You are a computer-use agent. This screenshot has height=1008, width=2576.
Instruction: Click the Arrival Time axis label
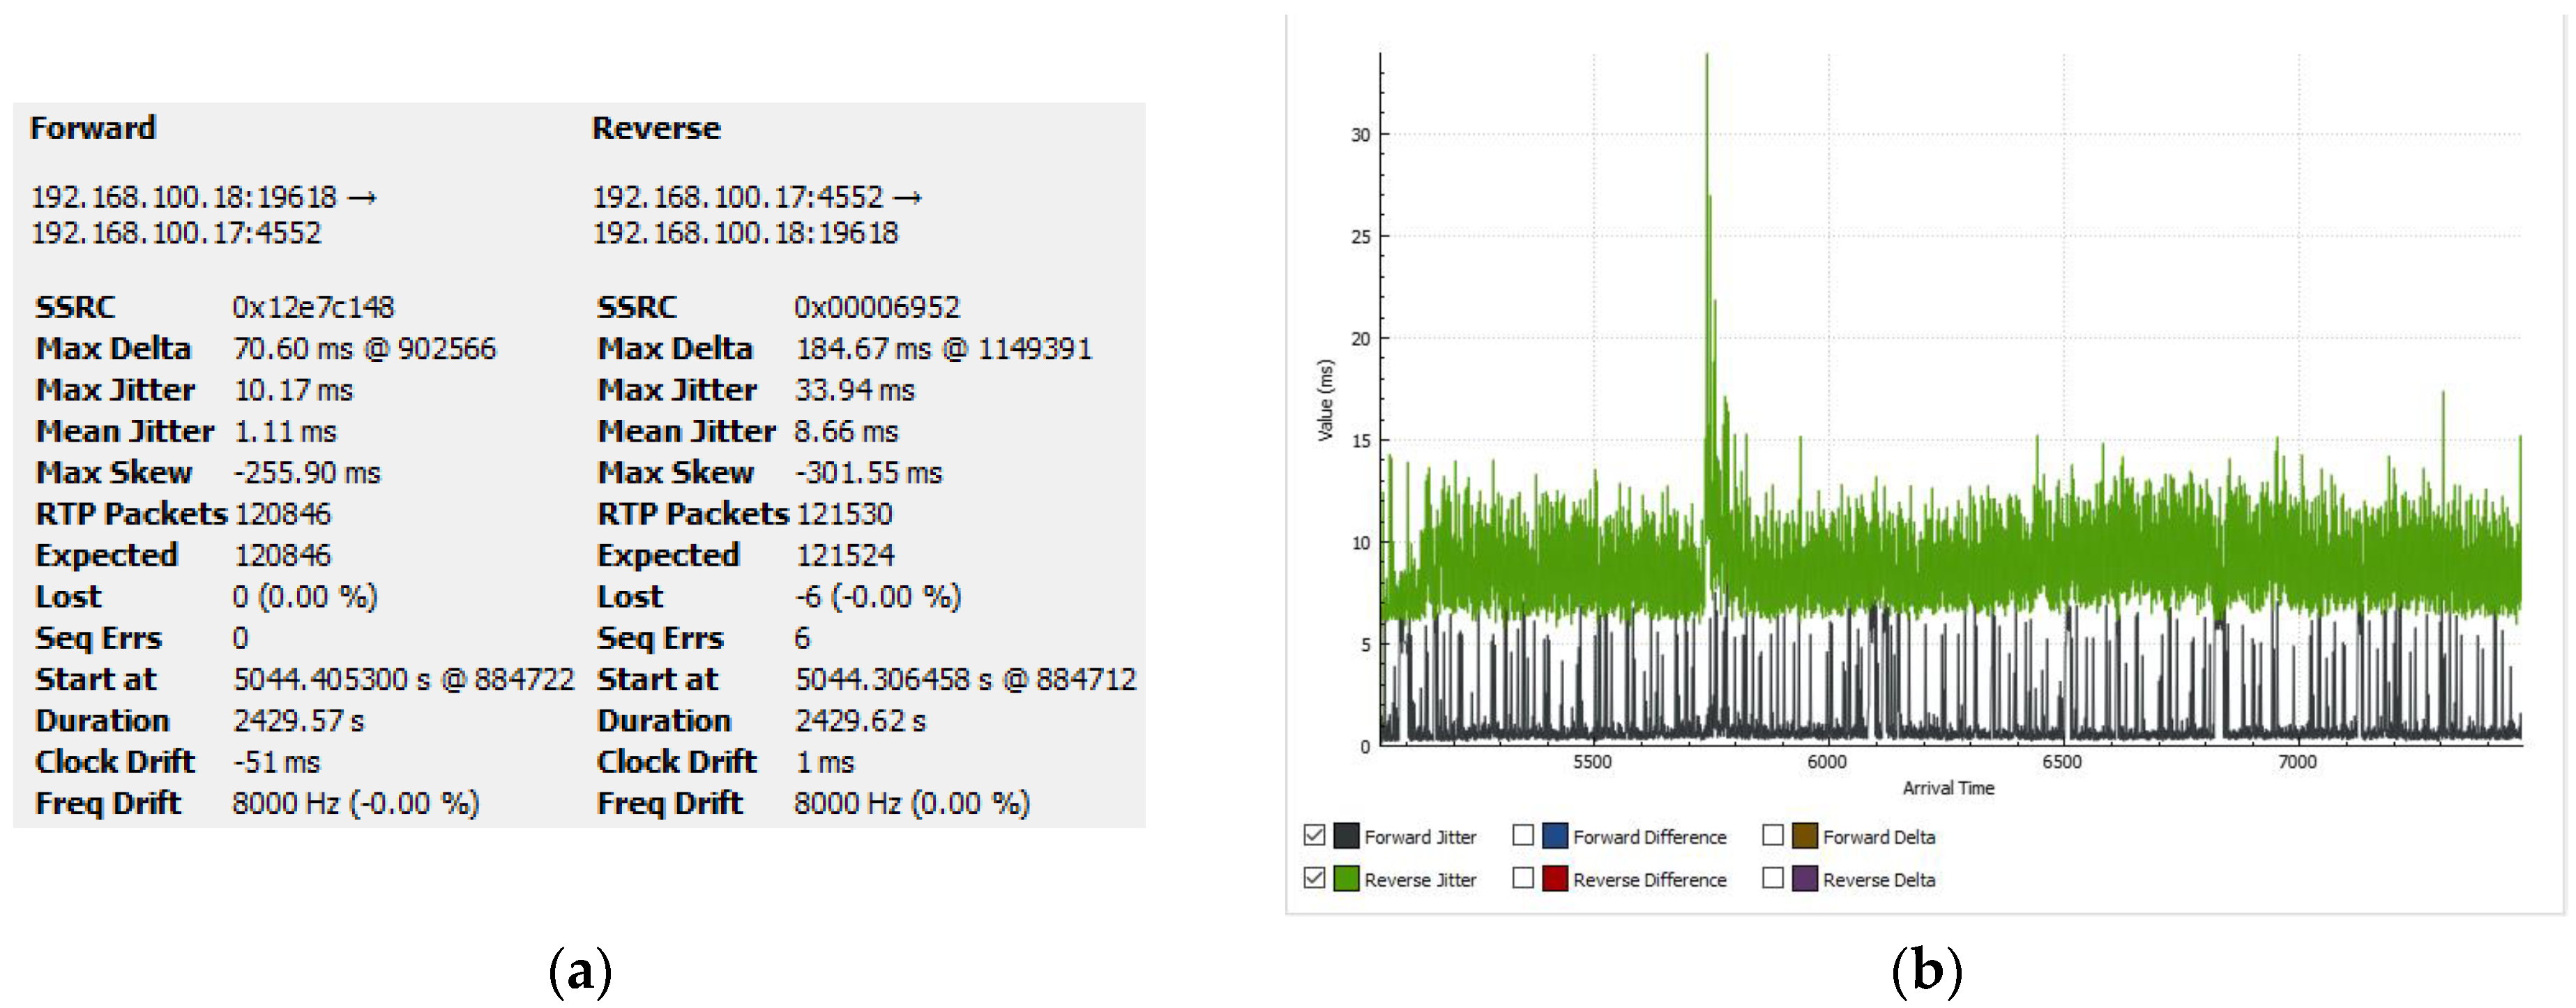tap(1948, 788)
